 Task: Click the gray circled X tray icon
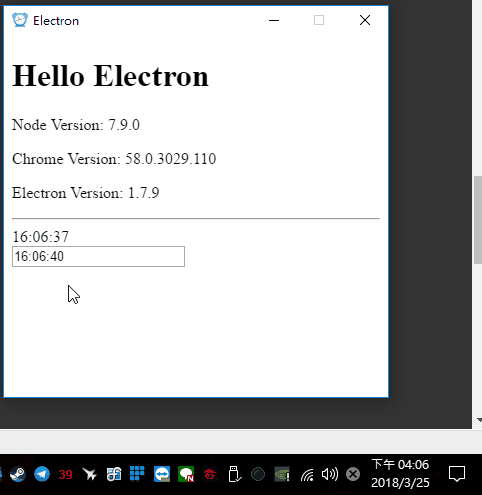click(x=353, y=474)
